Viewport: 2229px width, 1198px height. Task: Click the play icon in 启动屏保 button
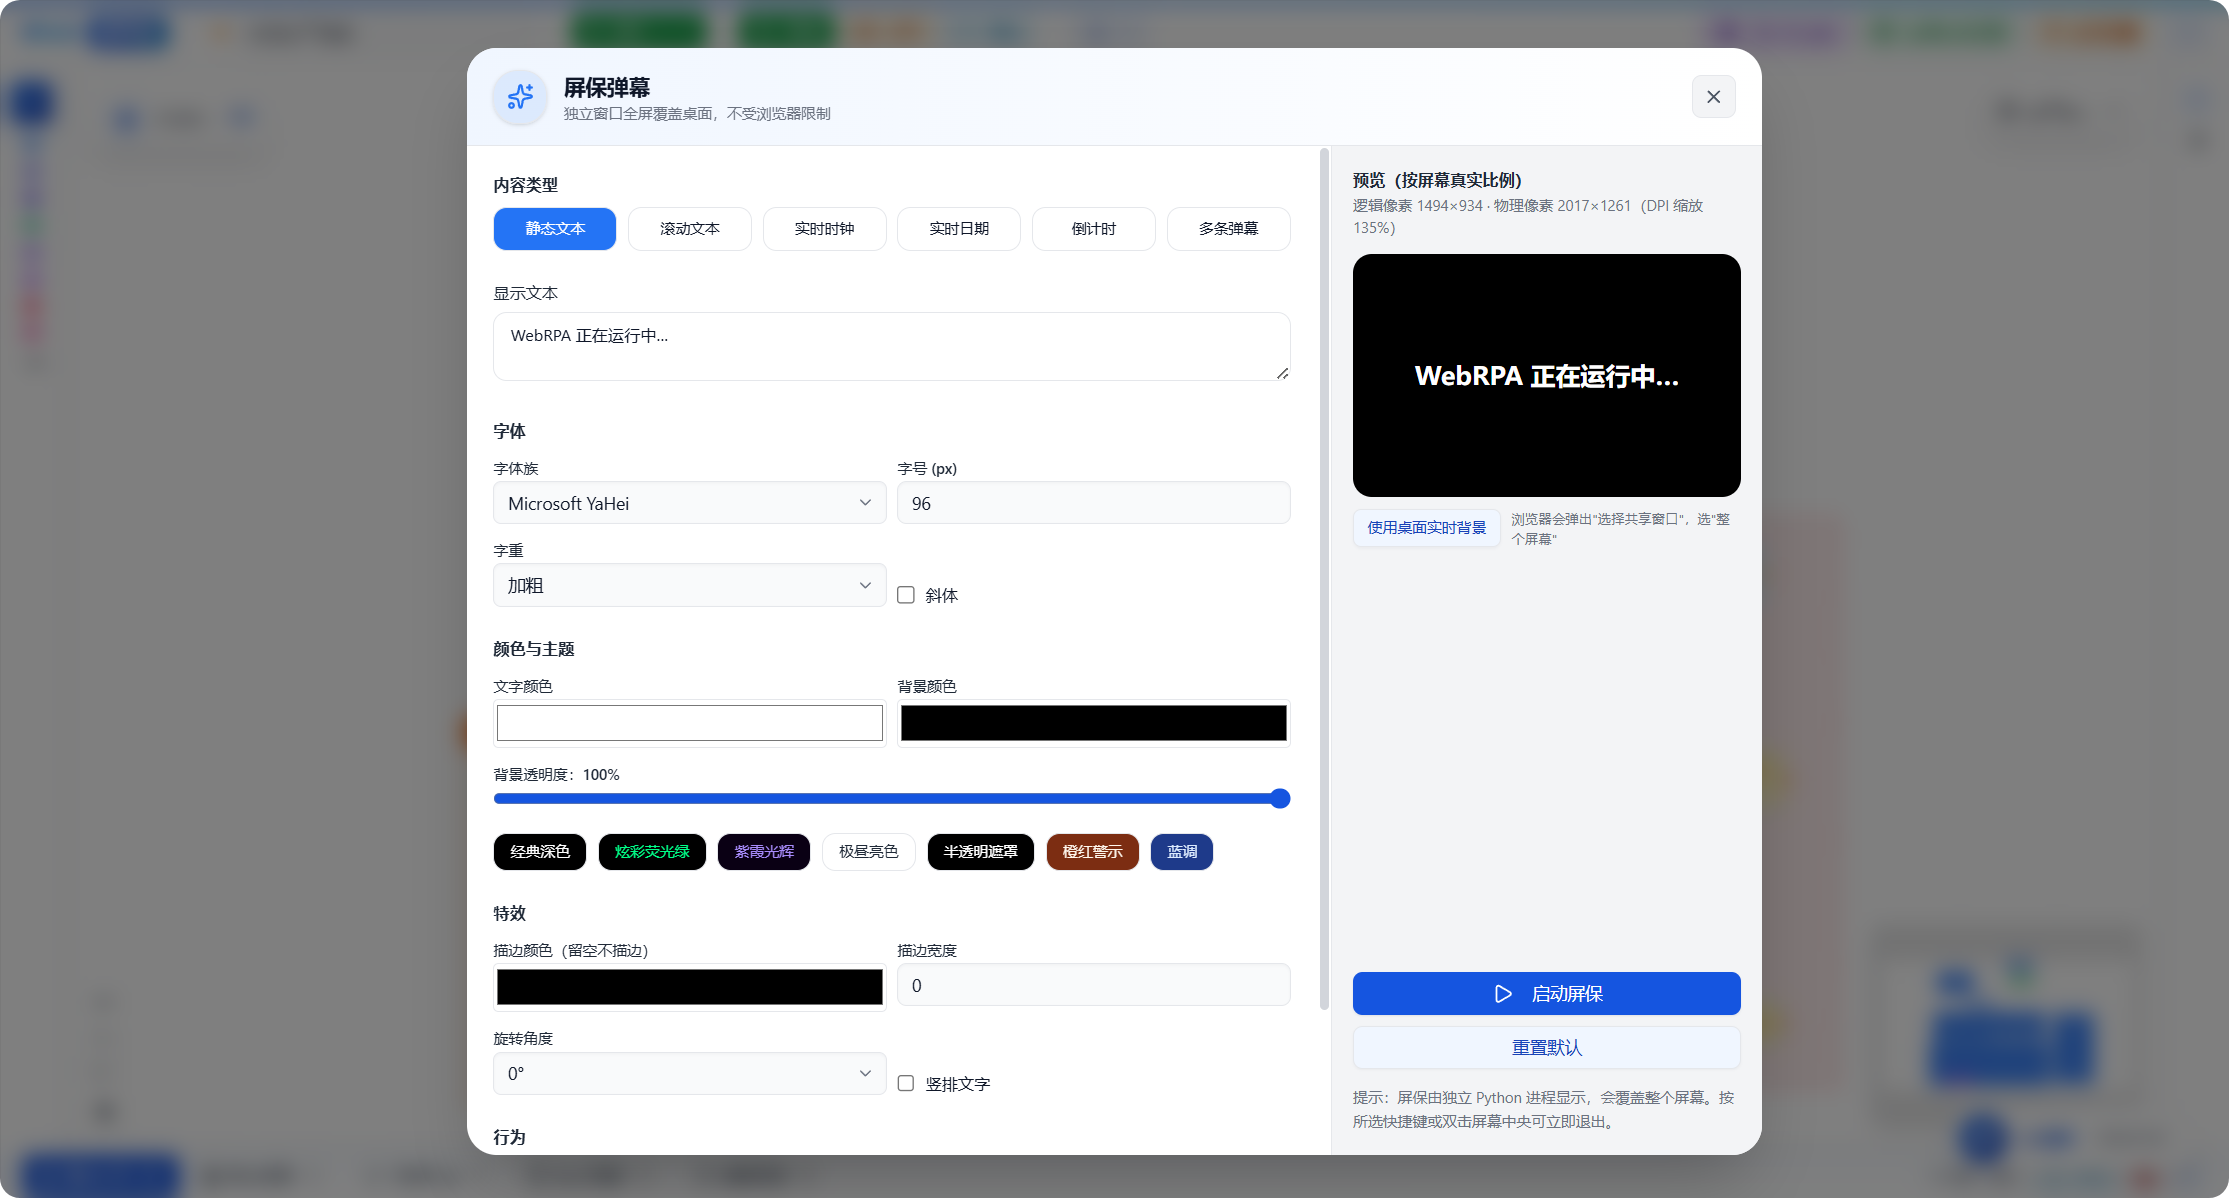point(1503,994)
